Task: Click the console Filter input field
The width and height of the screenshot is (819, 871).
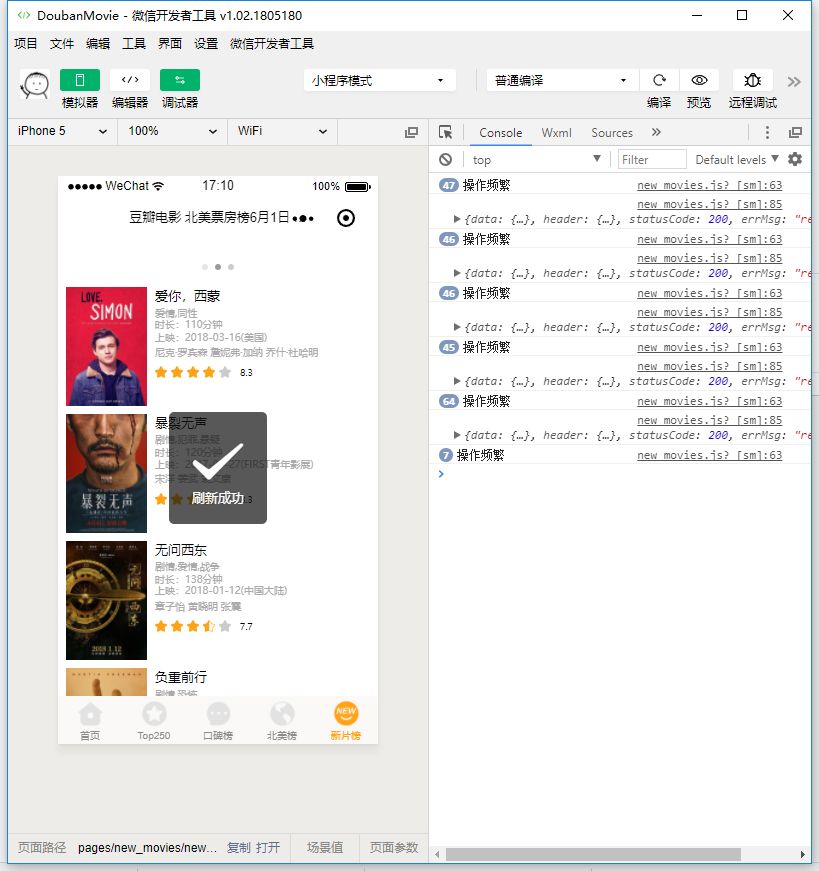Action: tap(652, 160)
